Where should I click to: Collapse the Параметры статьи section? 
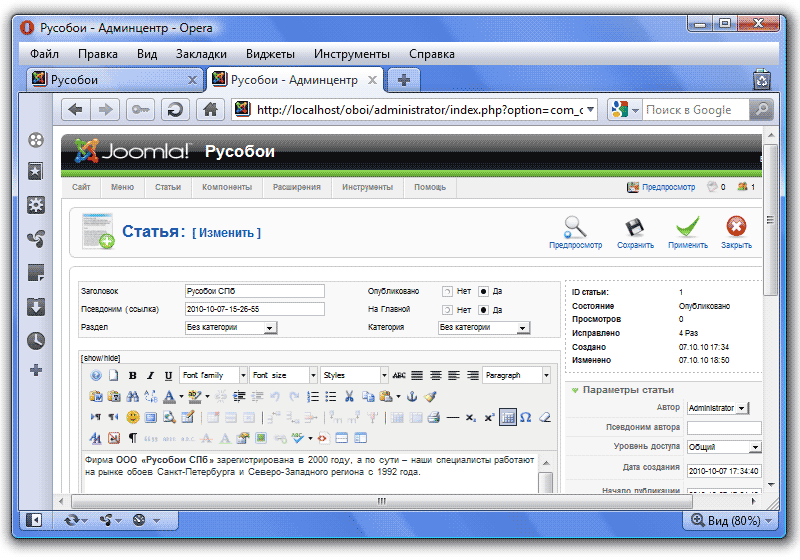(575, 390)
